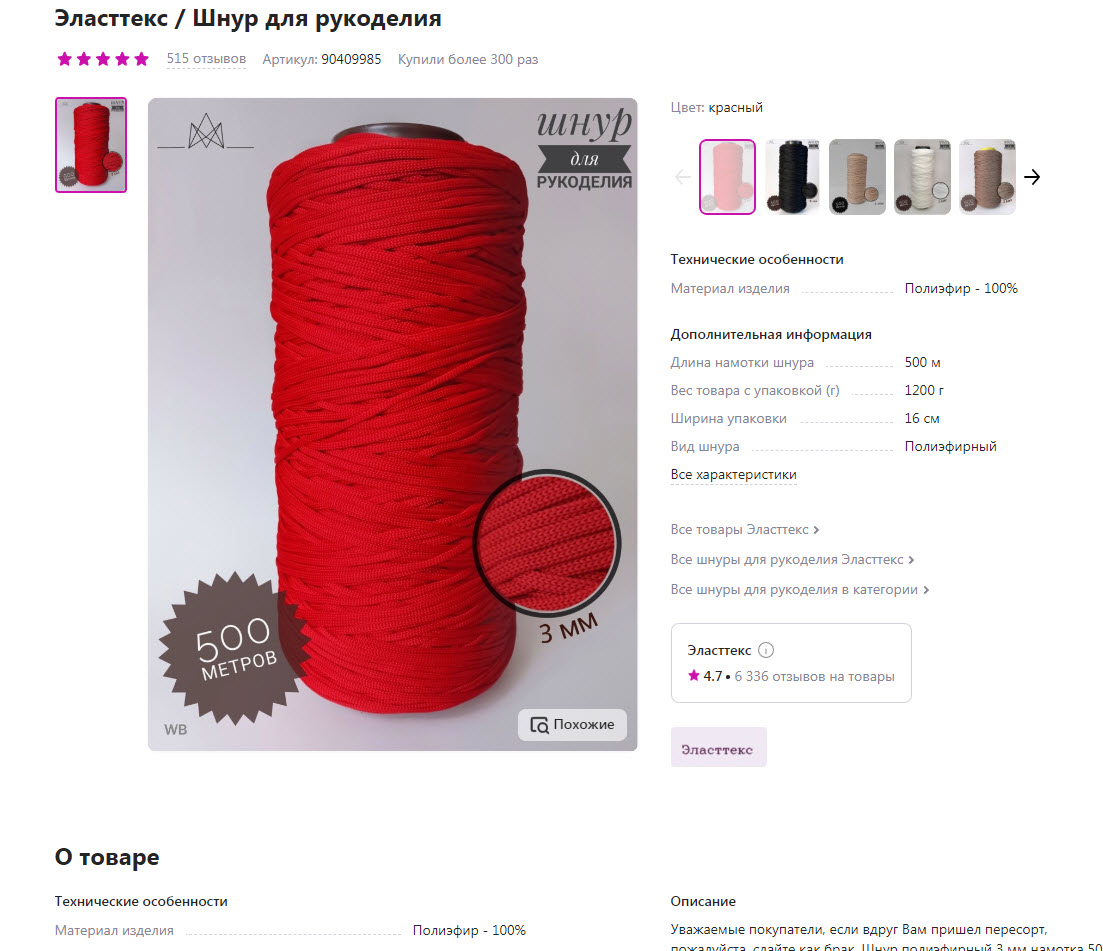Select the white cord color swatch

click(x=922, y=177)
